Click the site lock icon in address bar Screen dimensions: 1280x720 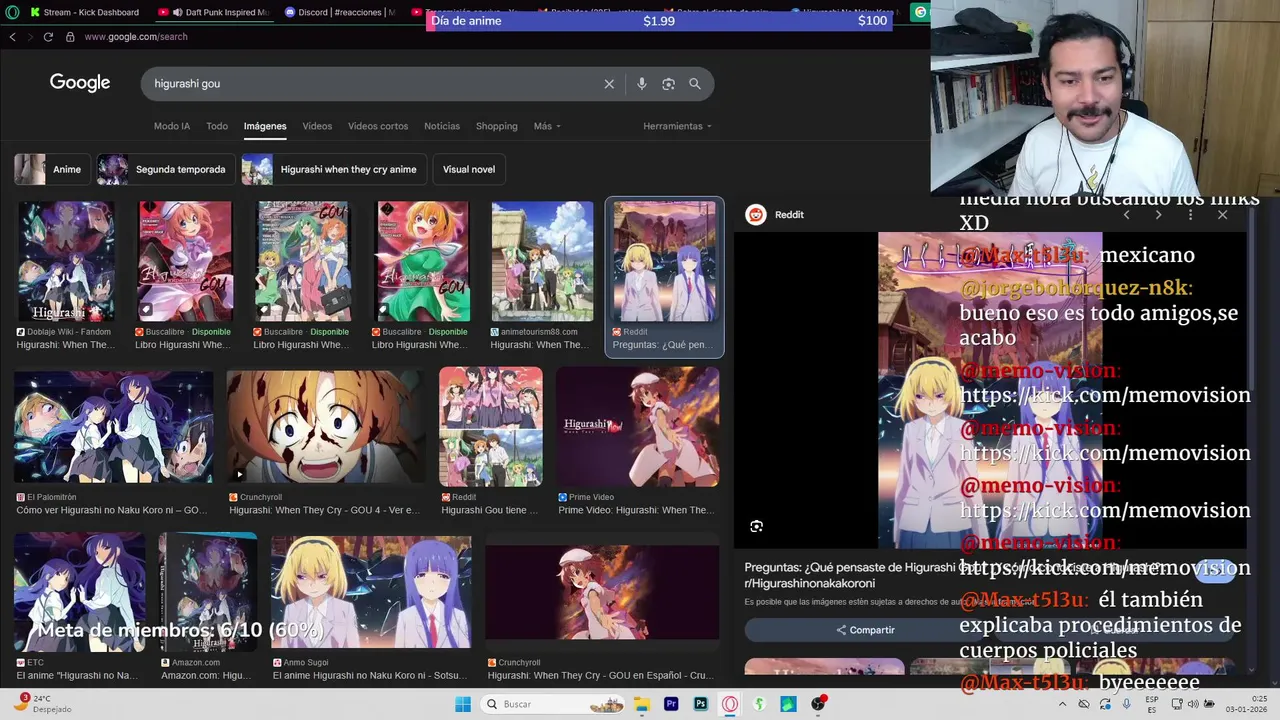(70, 37)
